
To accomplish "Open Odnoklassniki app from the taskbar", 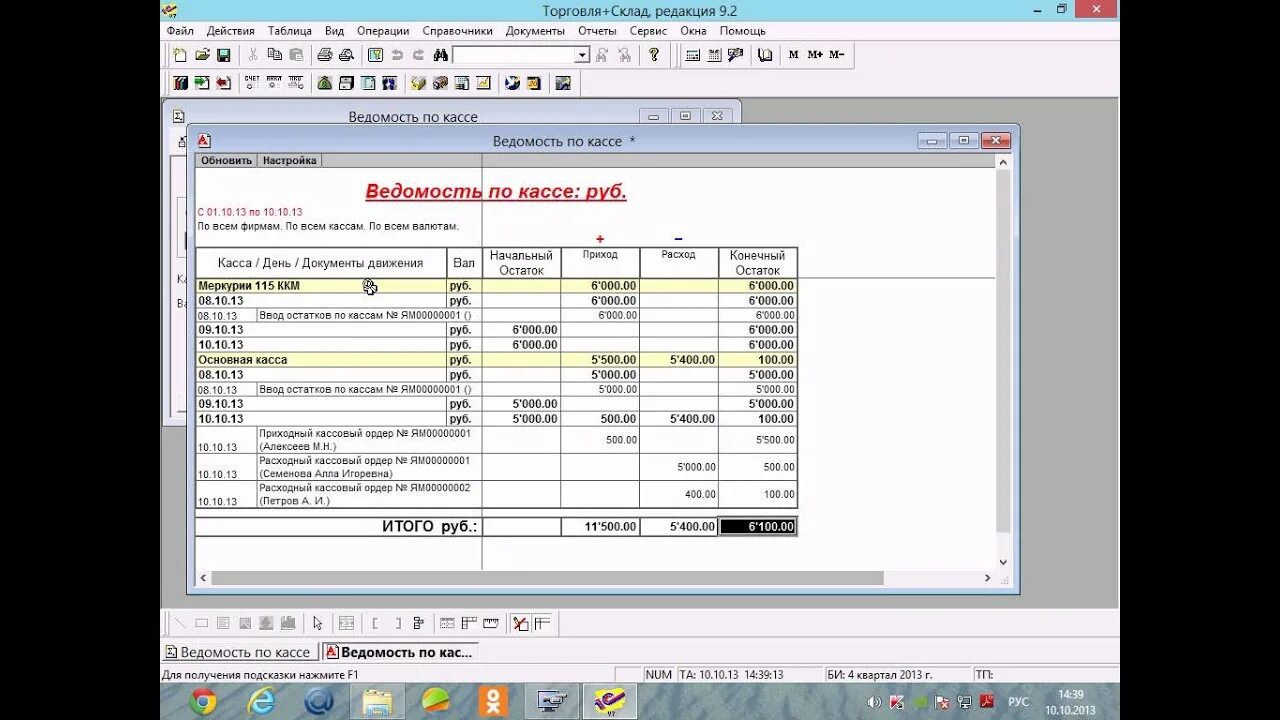I will pos(493,701).
